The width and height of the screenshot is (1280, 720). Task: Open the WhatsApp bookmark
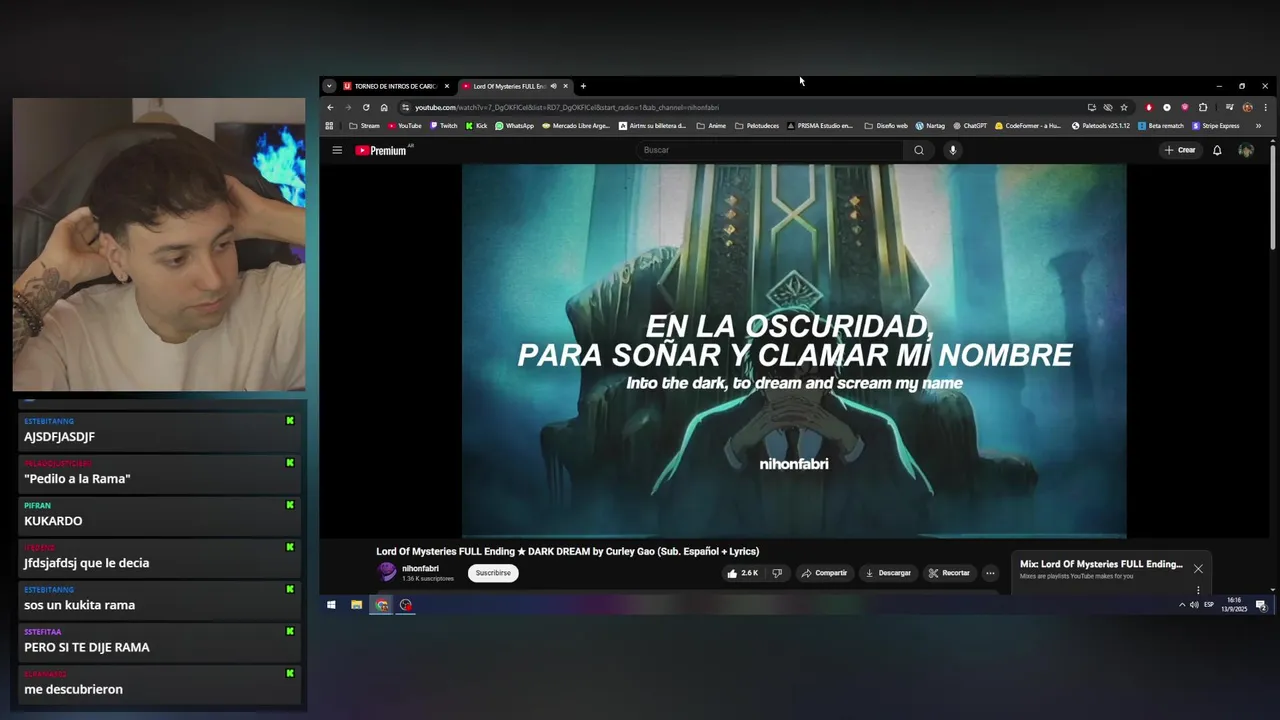click(514, 126)
